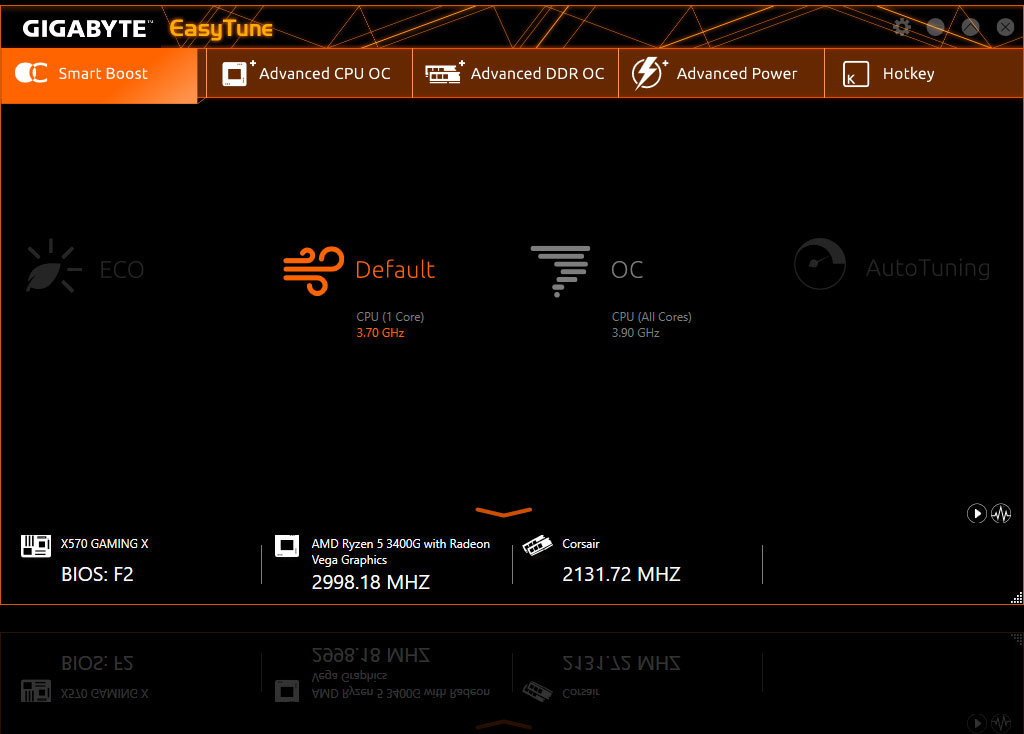Click the up-arrow window button

click(970, 27)
